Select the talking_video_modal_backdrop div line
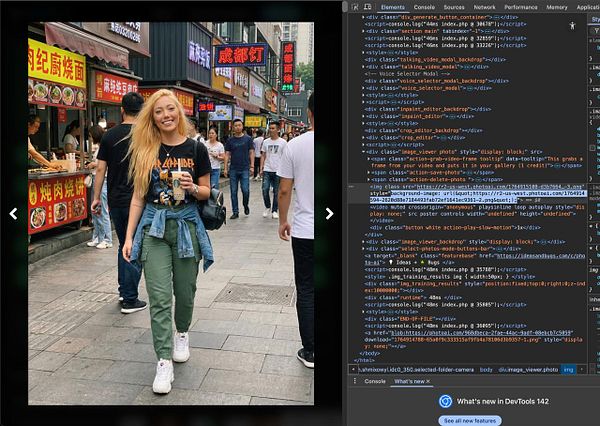This screenshot has width=600, height=426. 435,60
